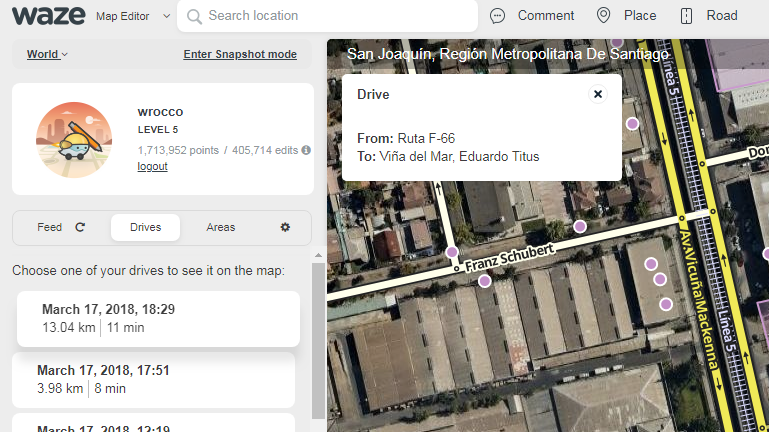Click the Av. Vicuña Mackenna road label
This screenshot has height=432, width=769.
click(699, 300)
